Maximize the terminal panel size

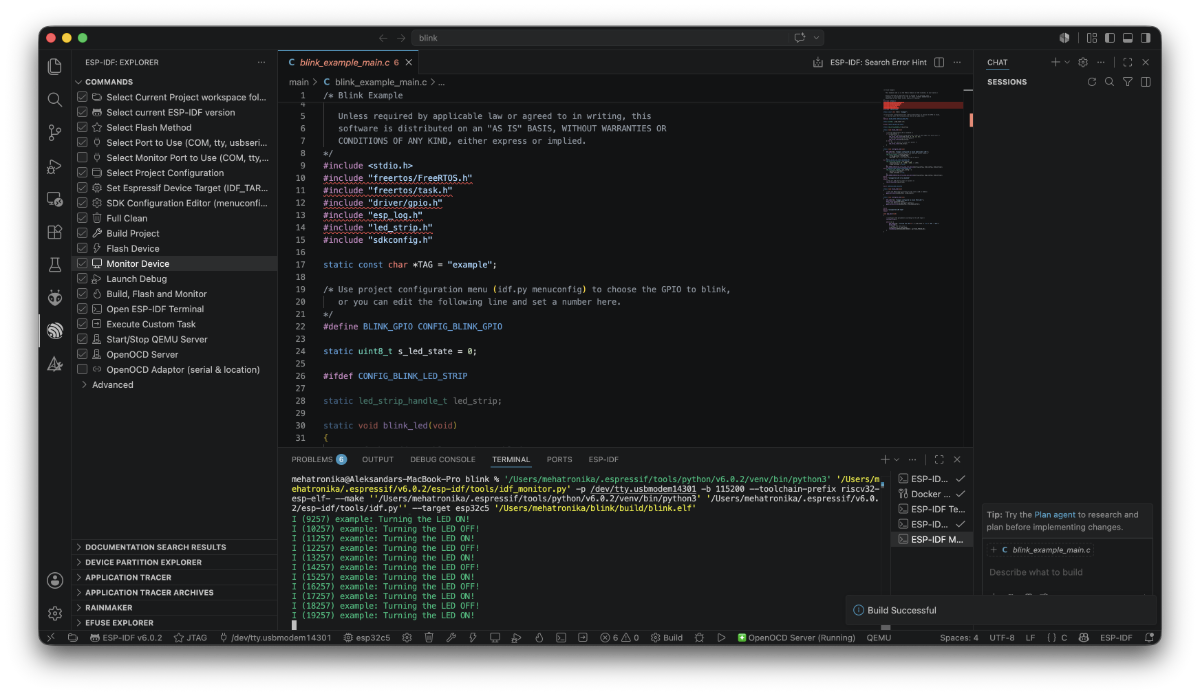[x=939, y=459]
